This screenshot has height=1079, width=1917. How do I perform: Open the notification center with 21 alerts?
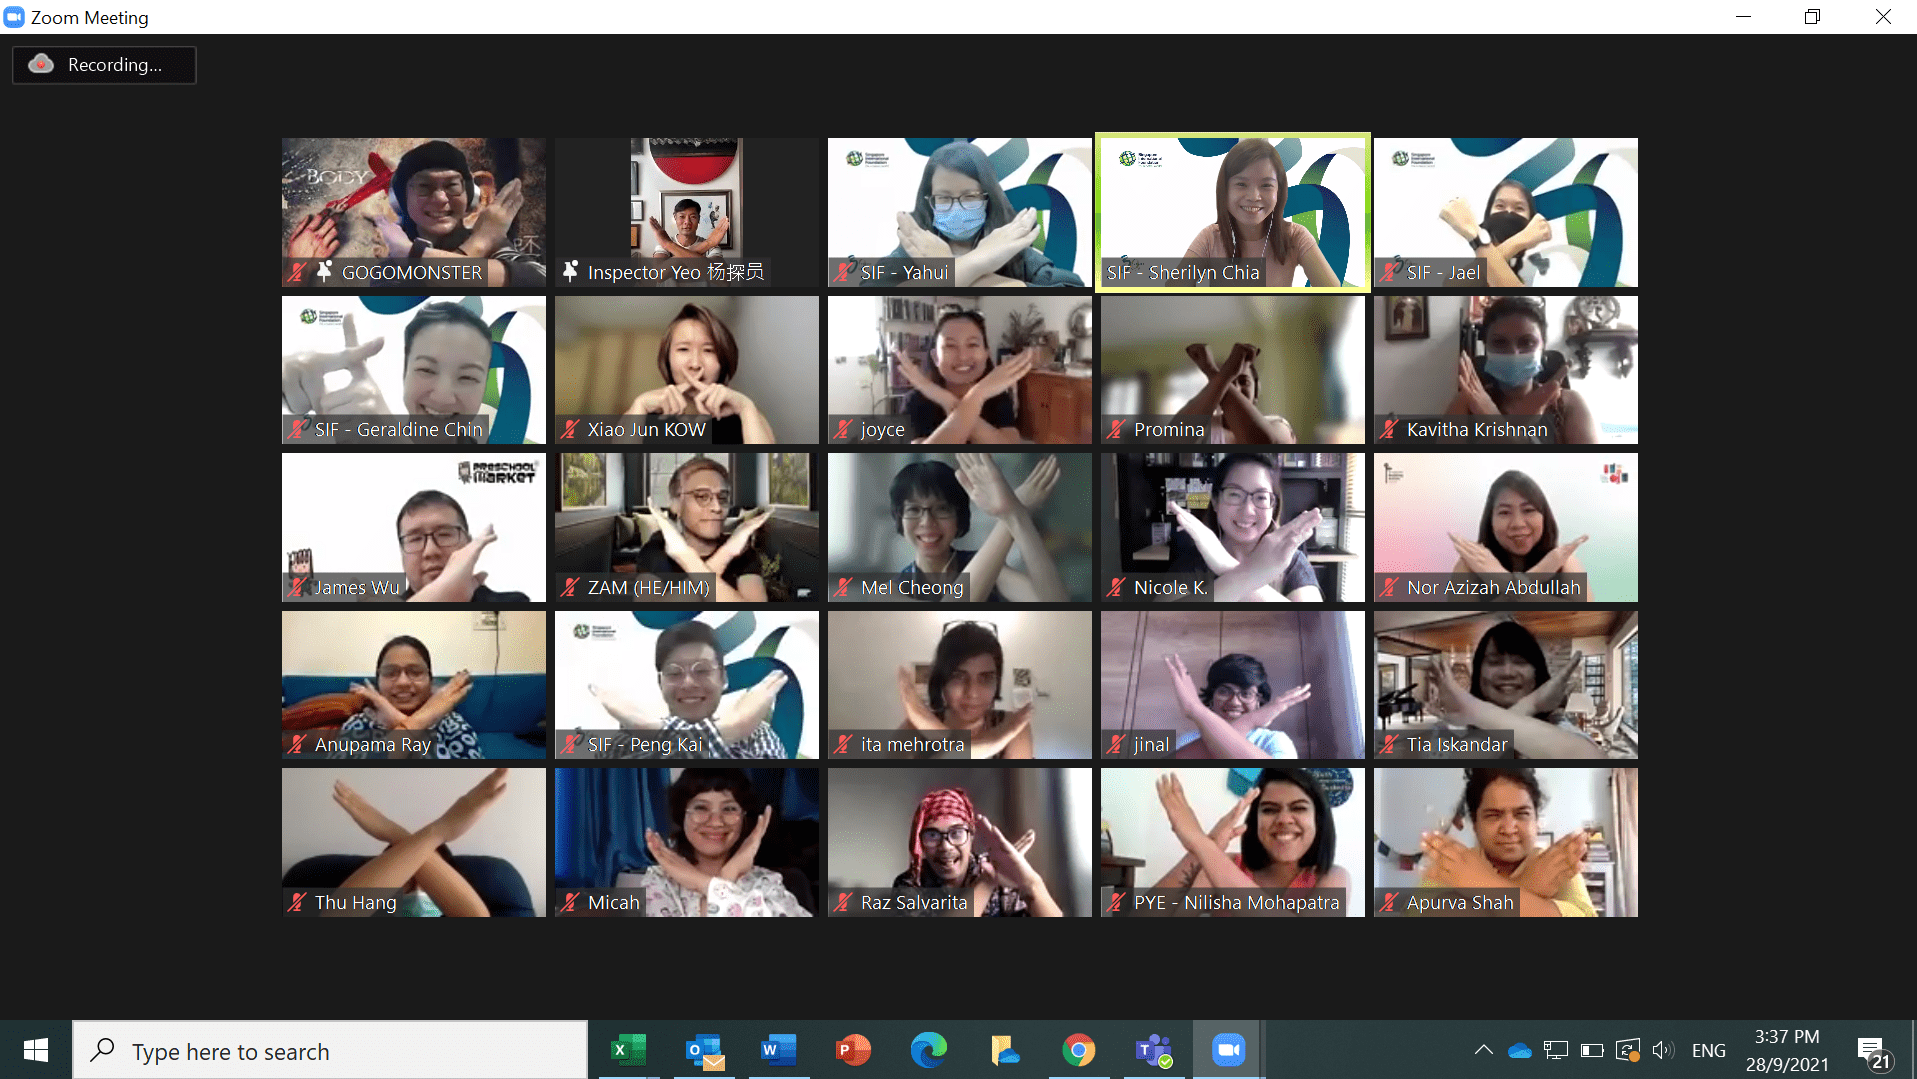1874,1052
